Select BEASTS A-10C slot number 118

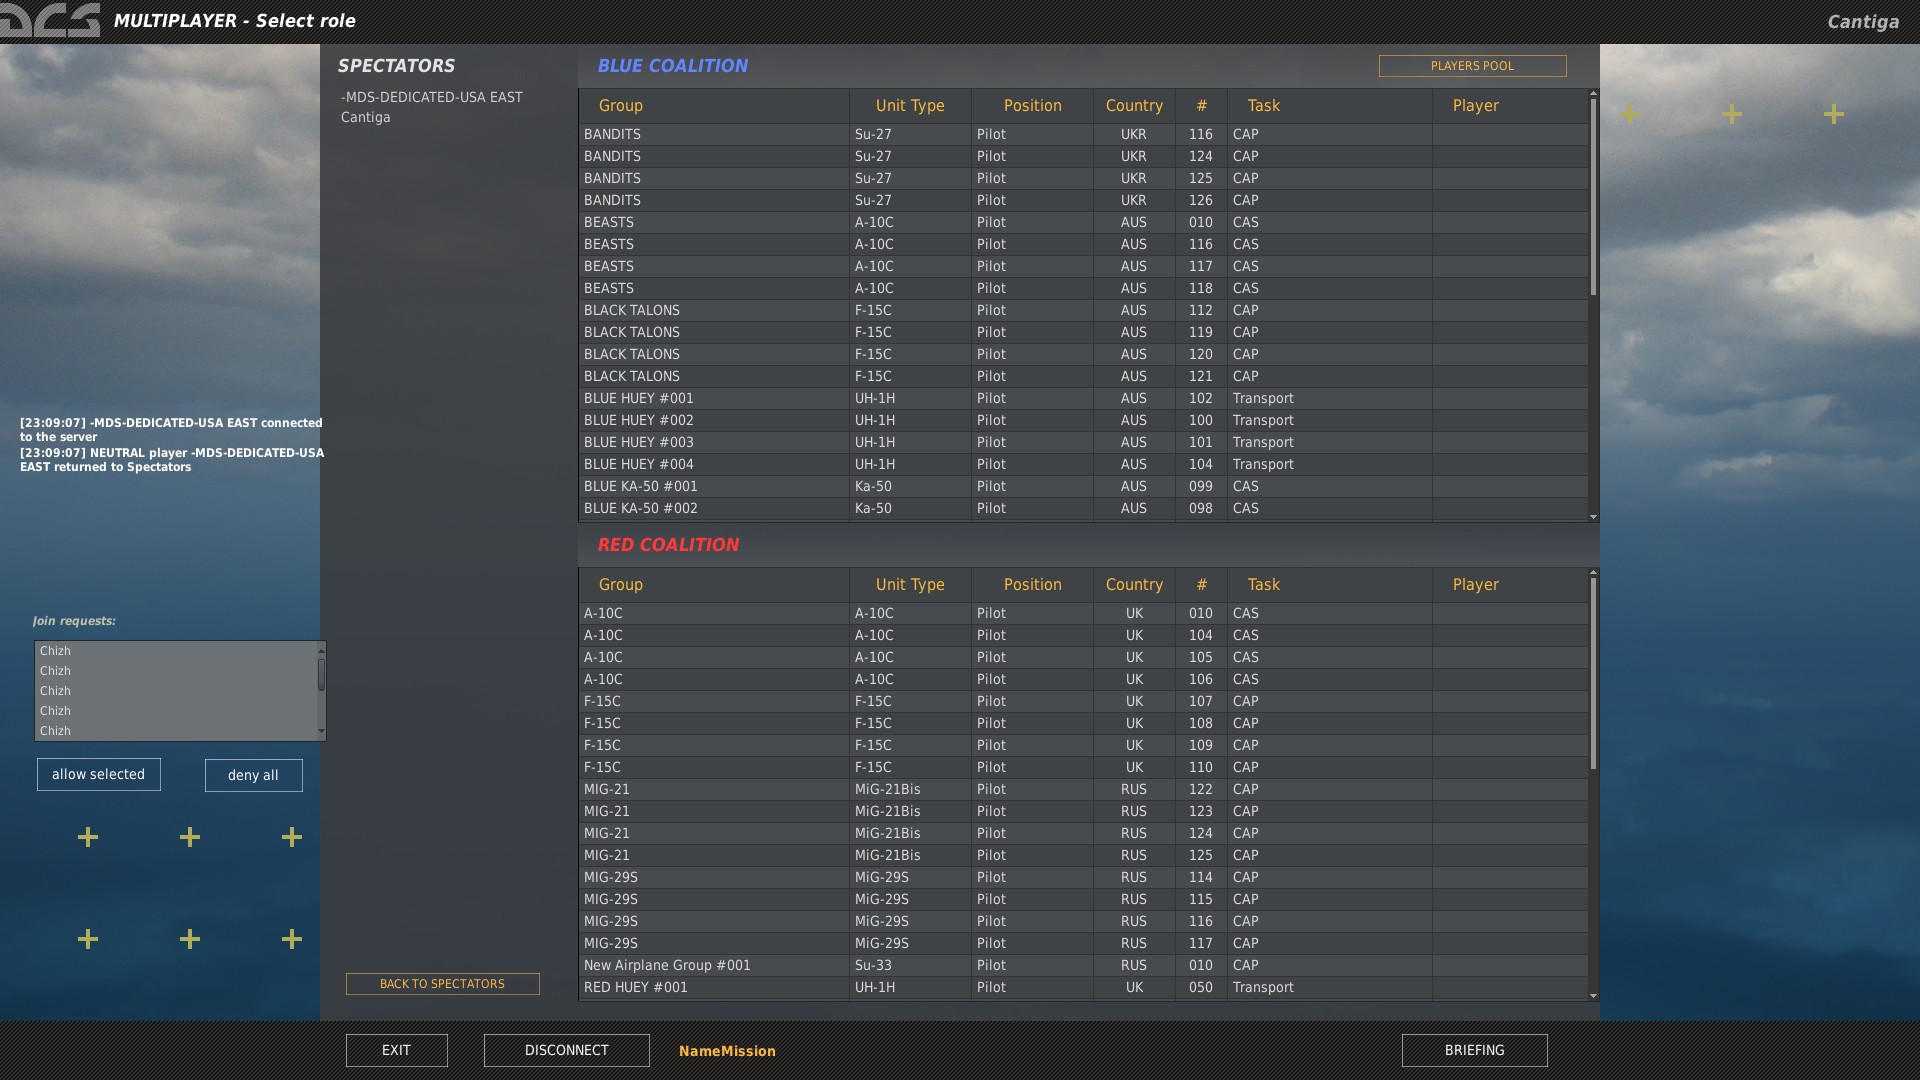click(x=1083, y=288)
